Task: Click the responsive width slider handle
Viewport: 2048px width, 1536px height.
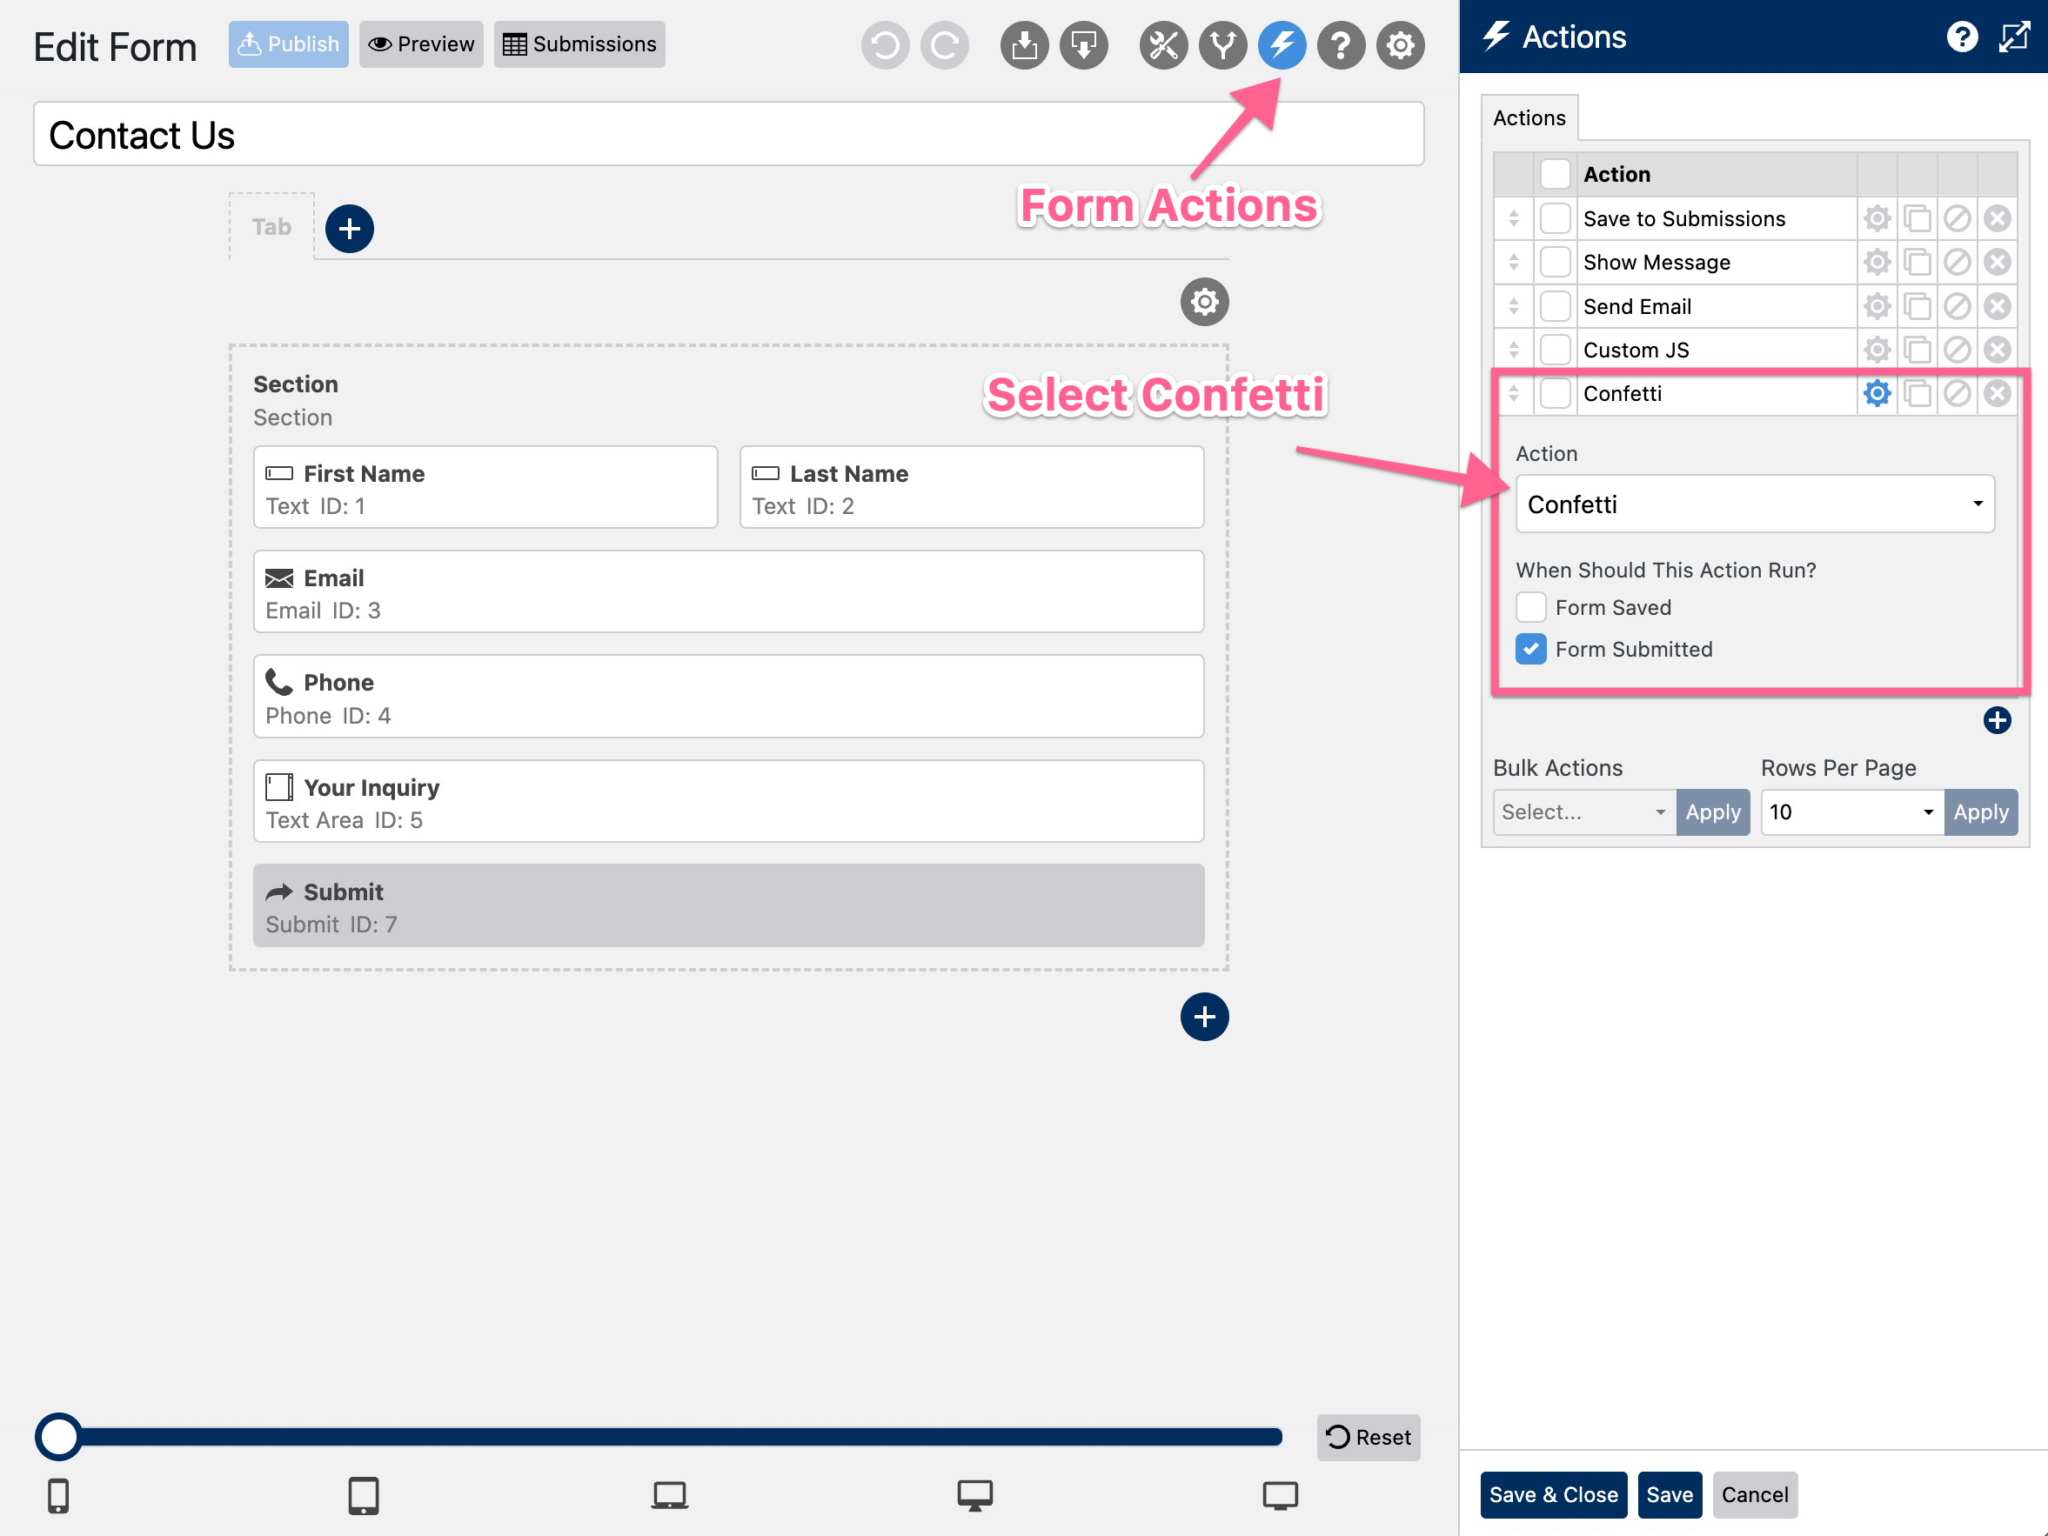Action: [x=58, y=1437]
